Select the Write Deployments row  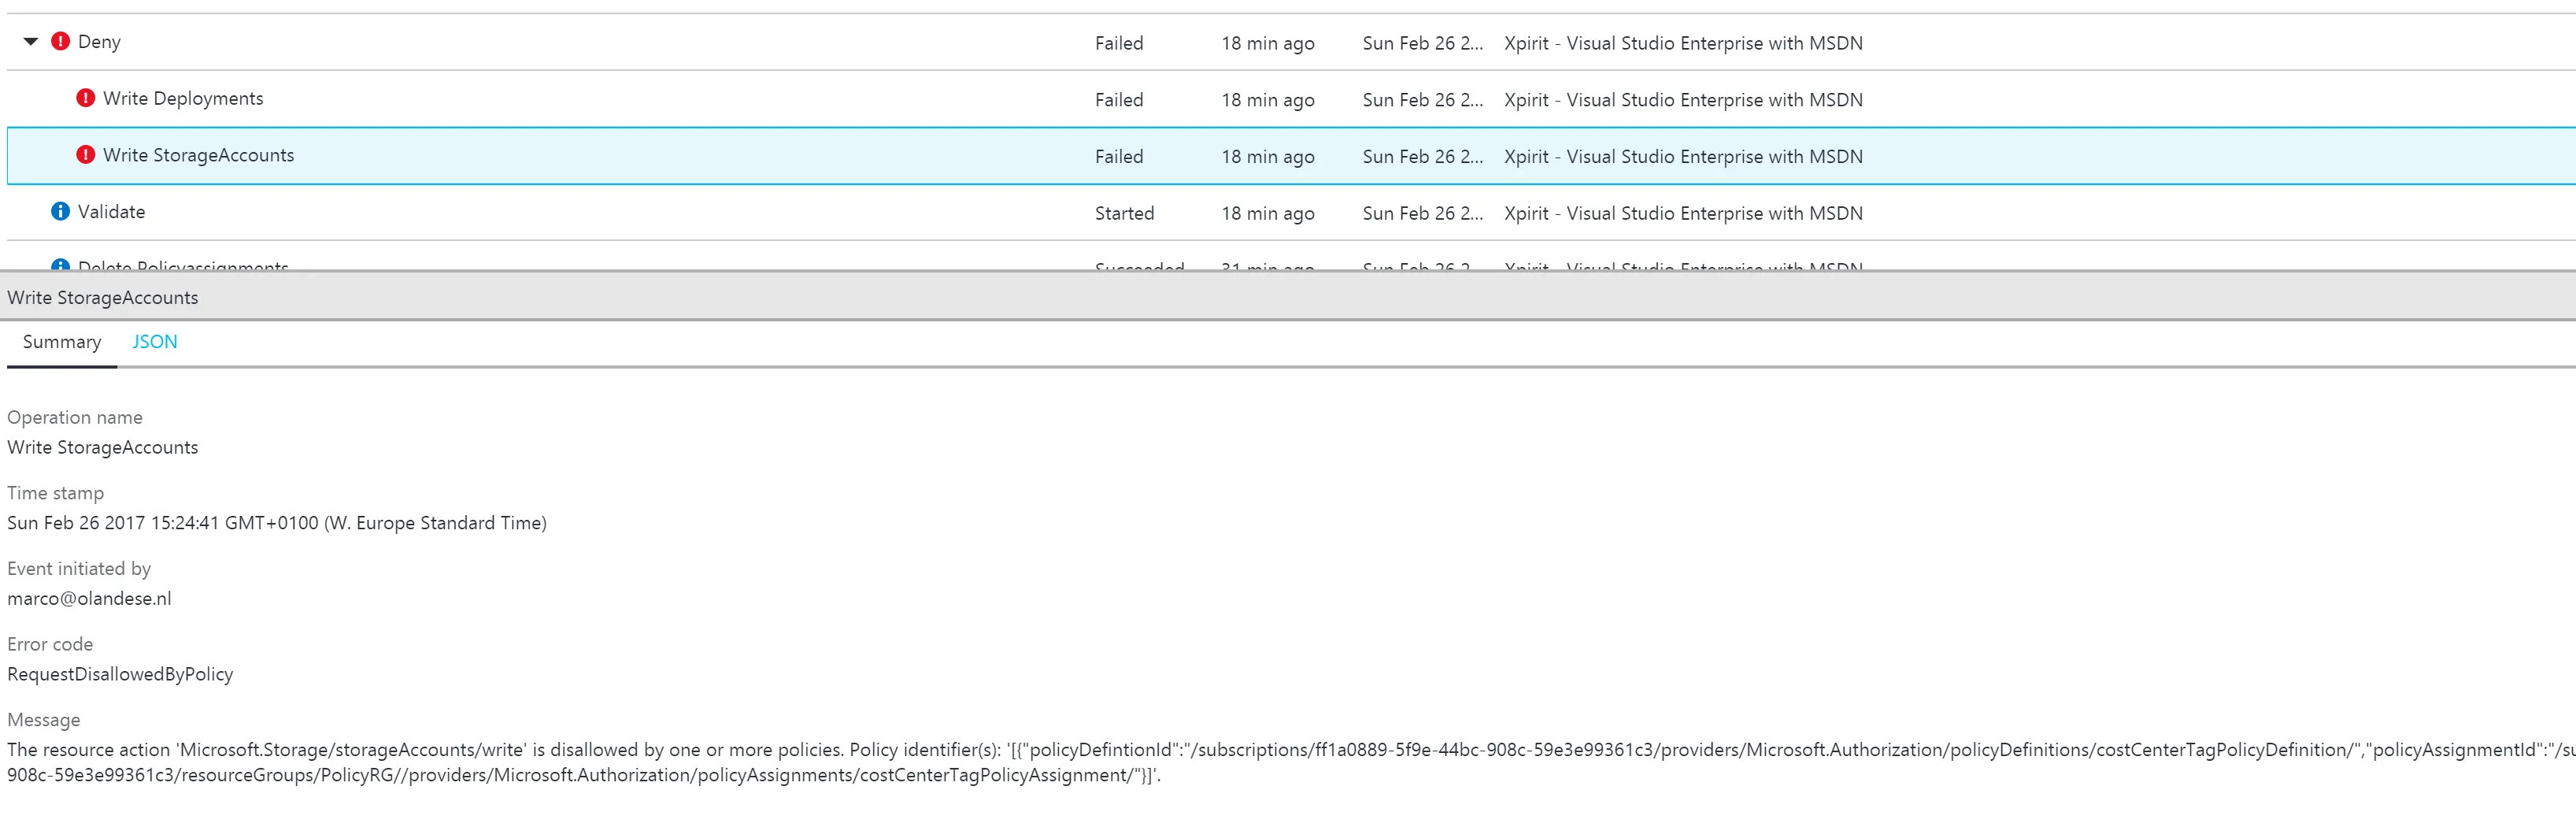[1291, 98]
